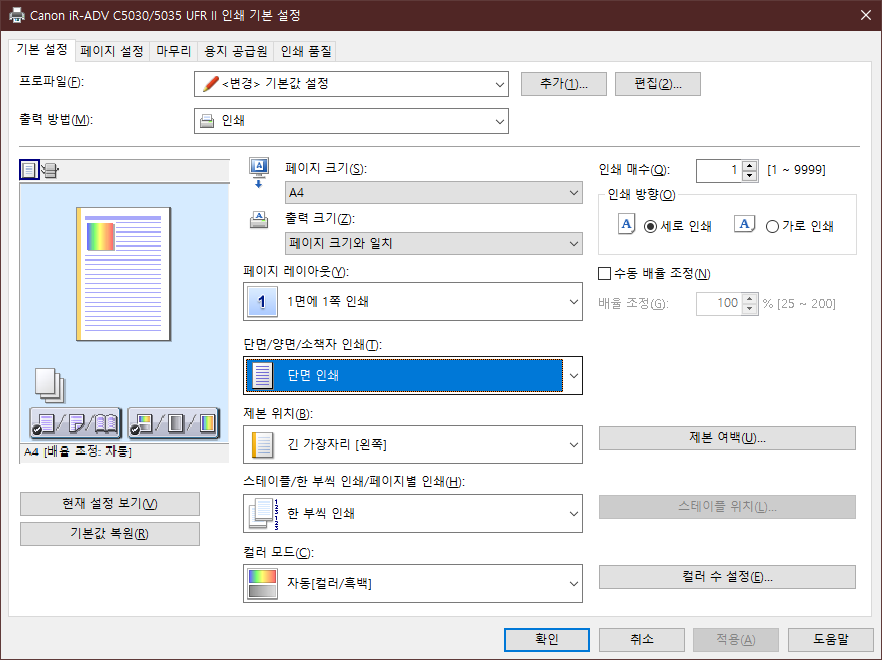Click the color mode preview button
This screenshot has height=660, width=882.
coord(174,423)
